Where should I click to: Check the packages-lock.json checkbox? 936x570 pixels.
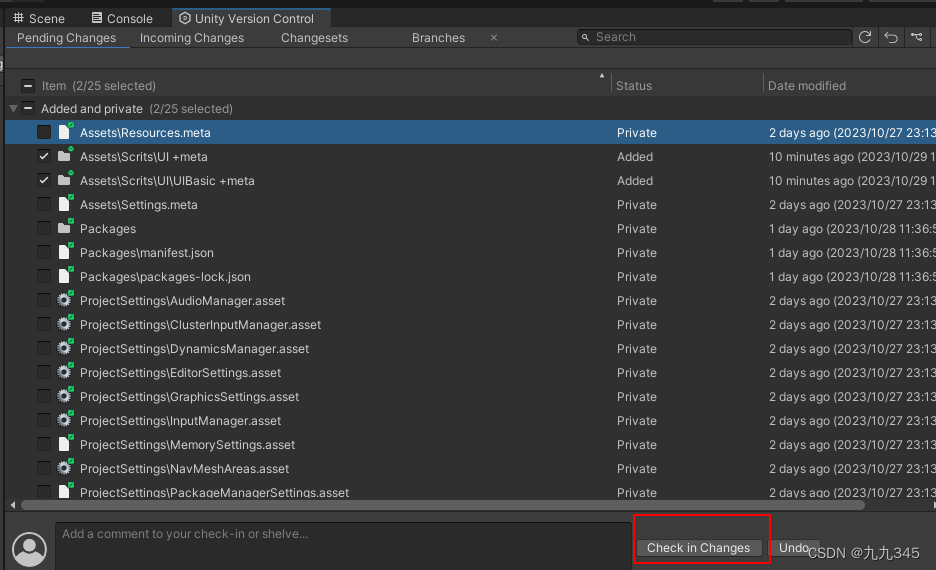(44, 276)
